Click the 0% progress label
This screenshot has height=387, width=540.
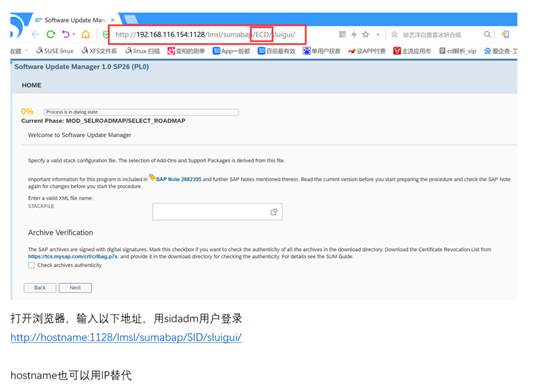pyautogui.click(x=27, y=111)
